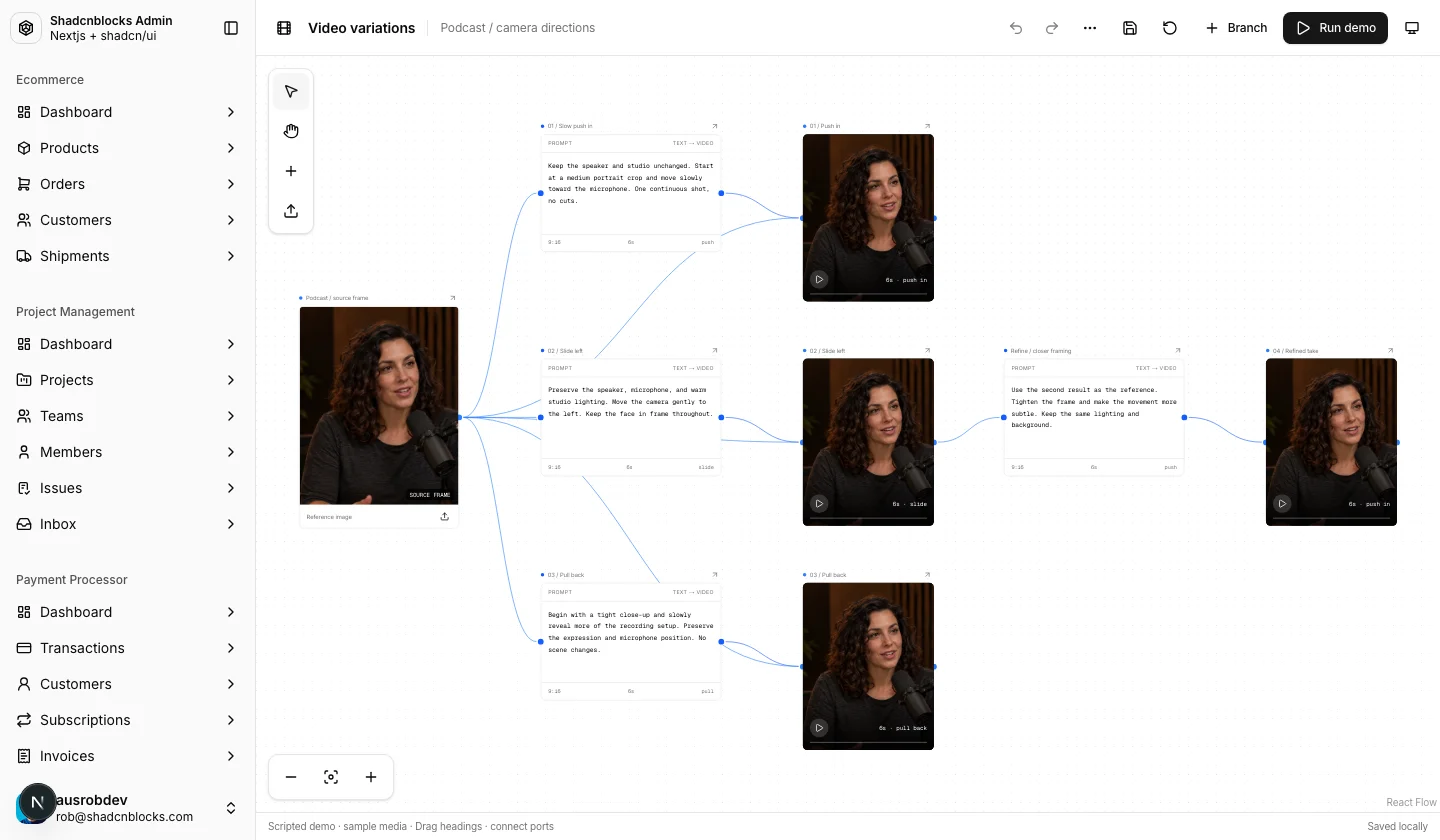The height and width of the screenshot is (840, 1440).
Task: Click upload icon beside Reference image
Action: tap(444, 517)
